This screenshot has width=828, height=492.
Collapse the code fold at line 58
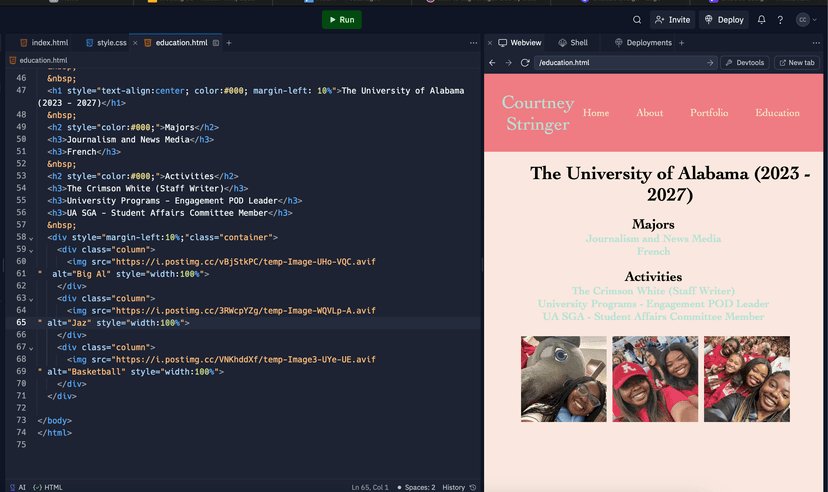31,238
